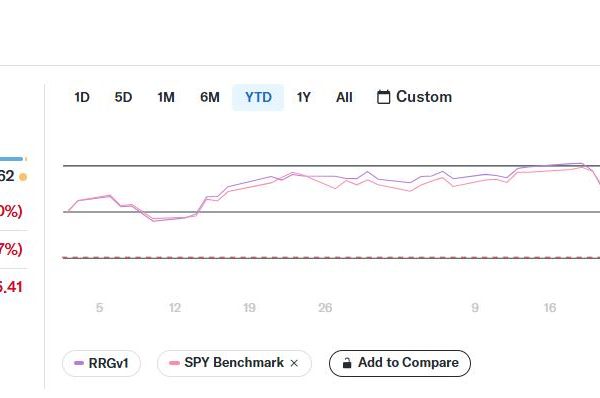Switch chart to 1M range
The height and width of the screenshot is (398, 600).
click(x=166, y=97)
